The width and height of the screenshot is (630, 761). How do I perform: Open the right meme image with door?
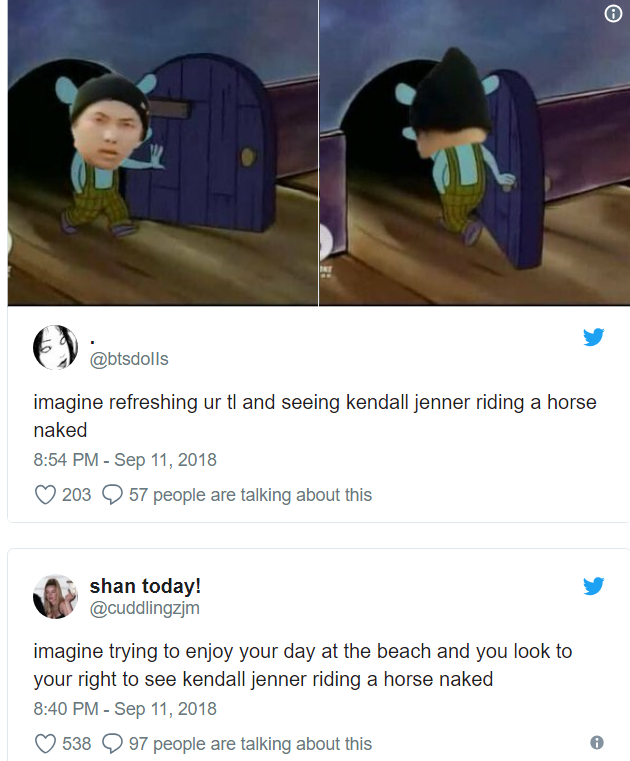pos(475,152)
